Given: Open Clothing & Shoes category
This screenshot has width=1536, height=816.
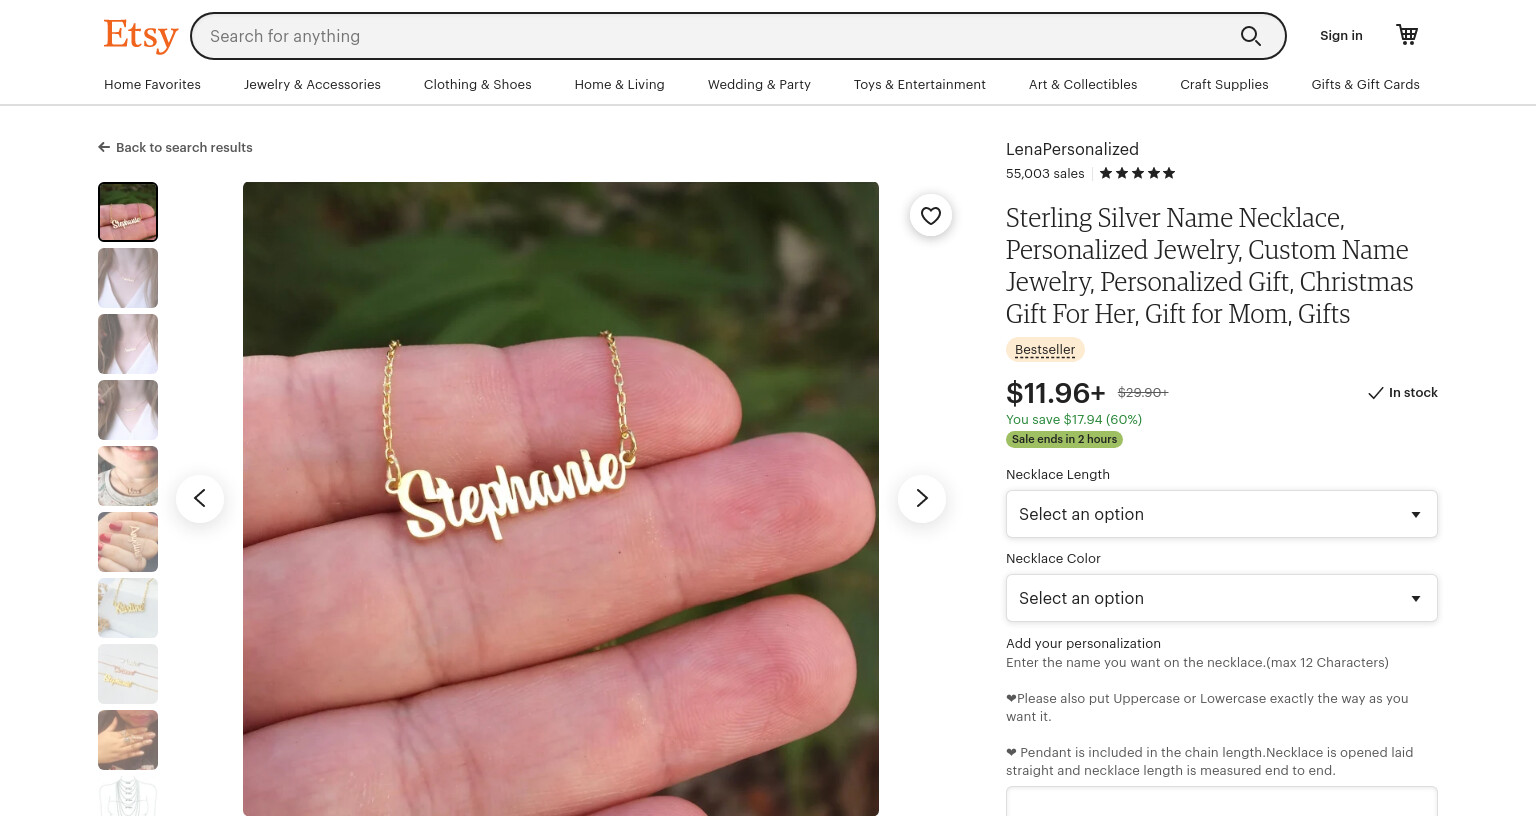Looking at the screenshot, I should tap(478, 85).
